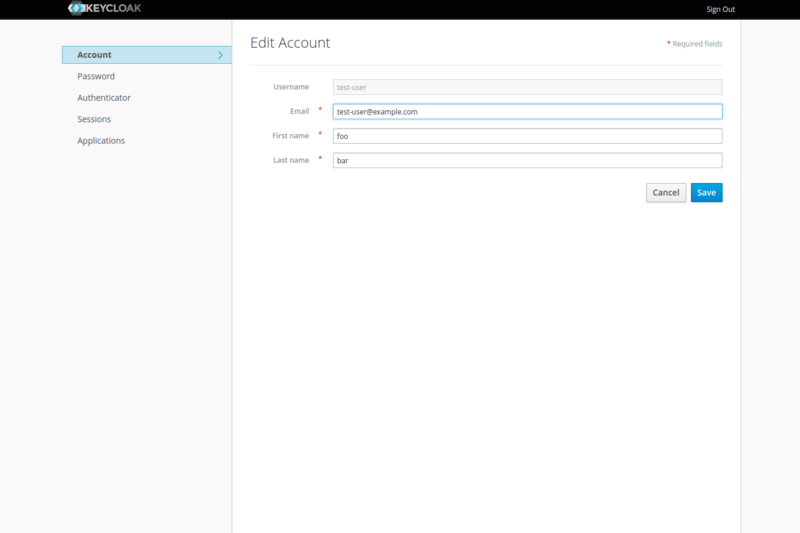Save the account changes
The image size is (800, 533).
tap(706, 192)
